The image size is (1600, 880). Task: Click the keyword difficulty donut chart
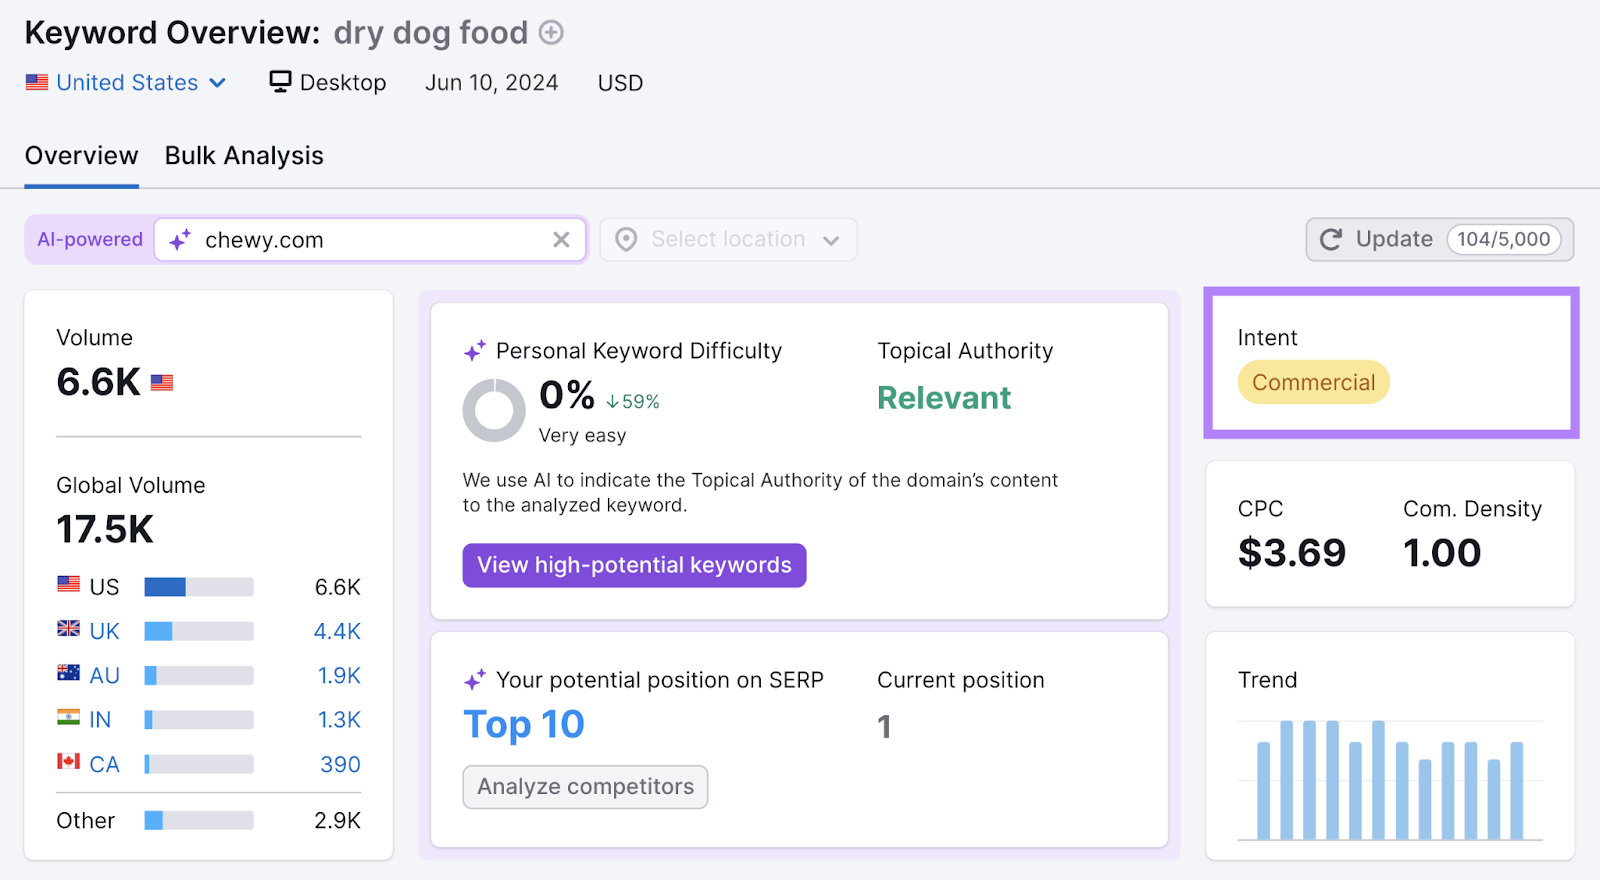pos(493,410)
